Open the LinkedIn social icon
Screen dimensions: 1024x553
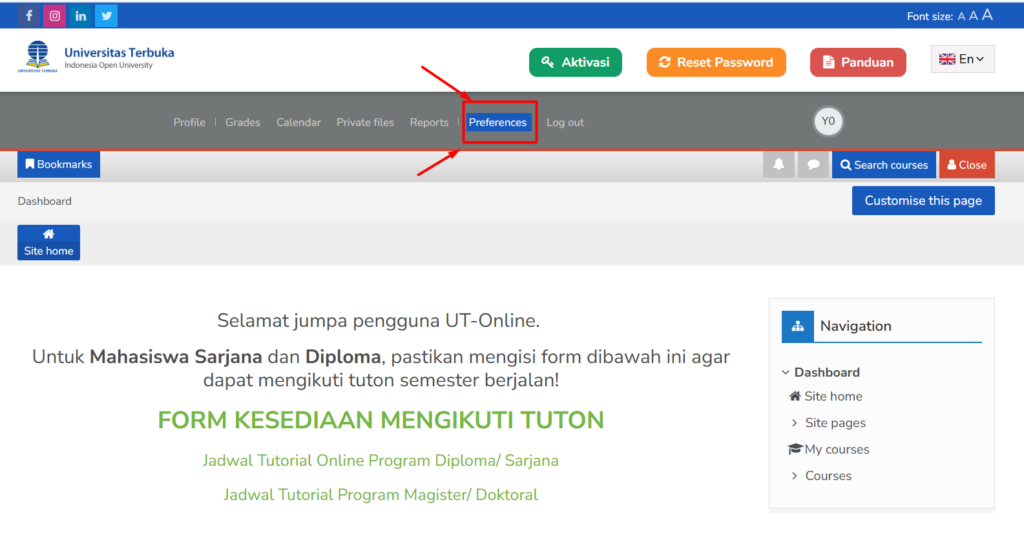(80, 16)
